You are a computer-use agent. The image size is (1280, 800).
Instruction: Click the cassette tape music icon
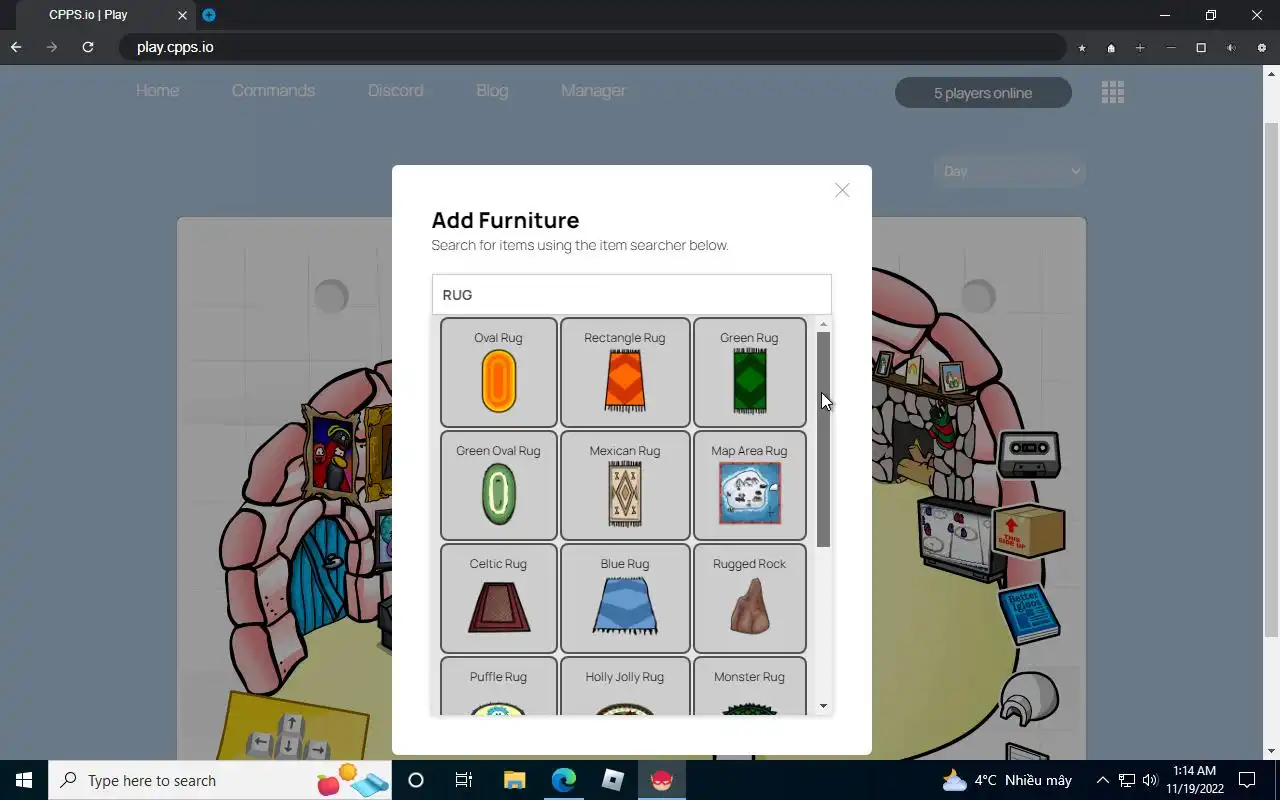[1029, 453]
